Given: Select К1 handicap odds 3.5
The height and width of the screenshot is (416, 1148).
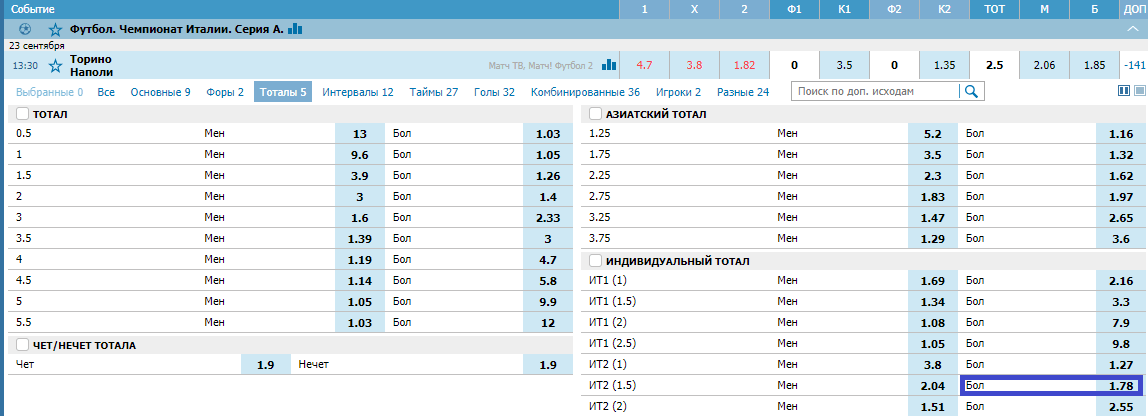Looking at the screenshot, I should click(x=844, y=65).
